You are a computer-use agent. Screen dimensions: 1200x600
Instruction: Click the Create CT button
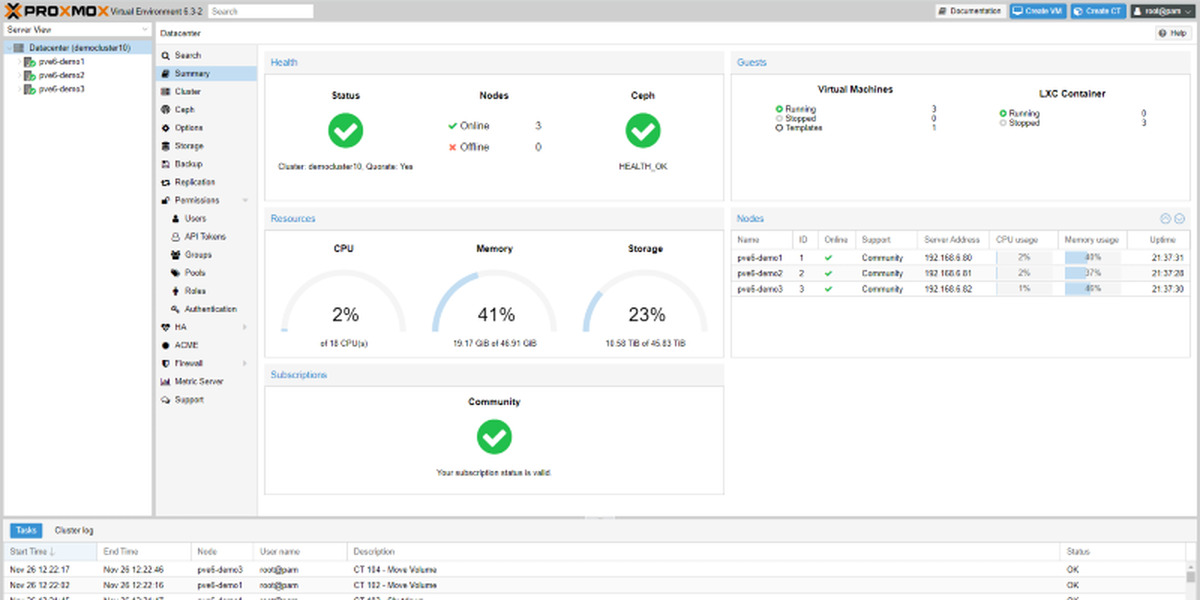pos(1097,11)
